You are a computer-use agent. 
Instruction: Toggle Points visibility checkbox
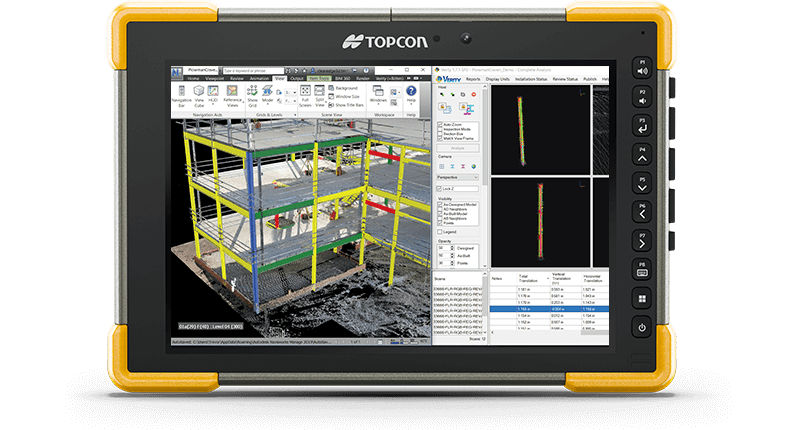coord(440,223)
